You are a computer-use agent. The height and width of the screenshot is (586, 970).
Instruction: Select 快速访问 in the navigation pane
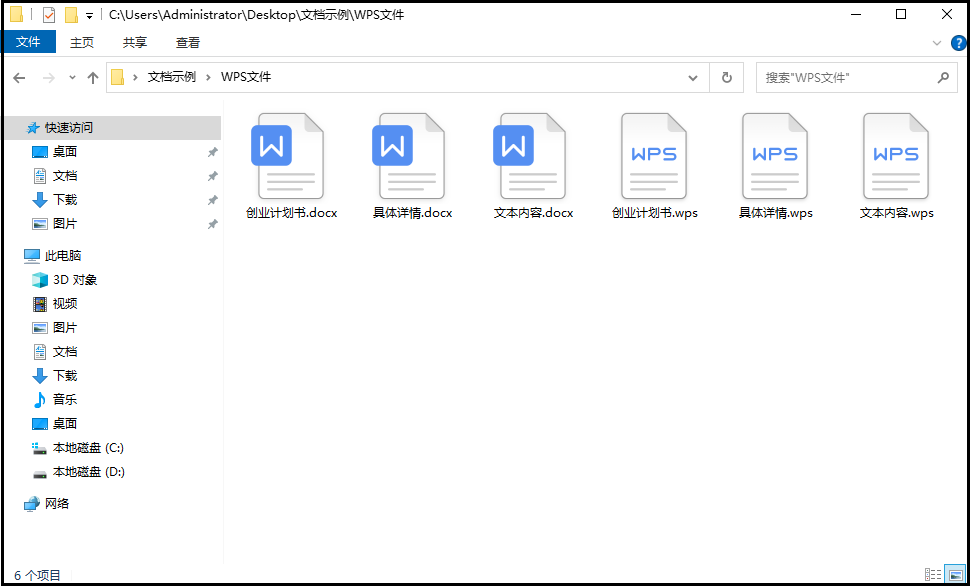(x=112, y=127)
